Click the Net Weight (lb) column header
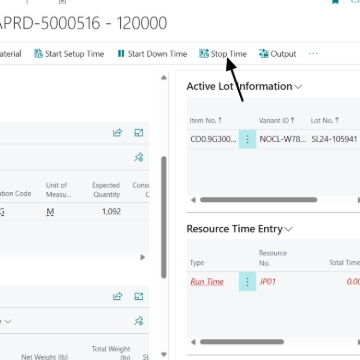Image resolution: width=360 pixels, height=360 pixels. [x=45, y=357]
